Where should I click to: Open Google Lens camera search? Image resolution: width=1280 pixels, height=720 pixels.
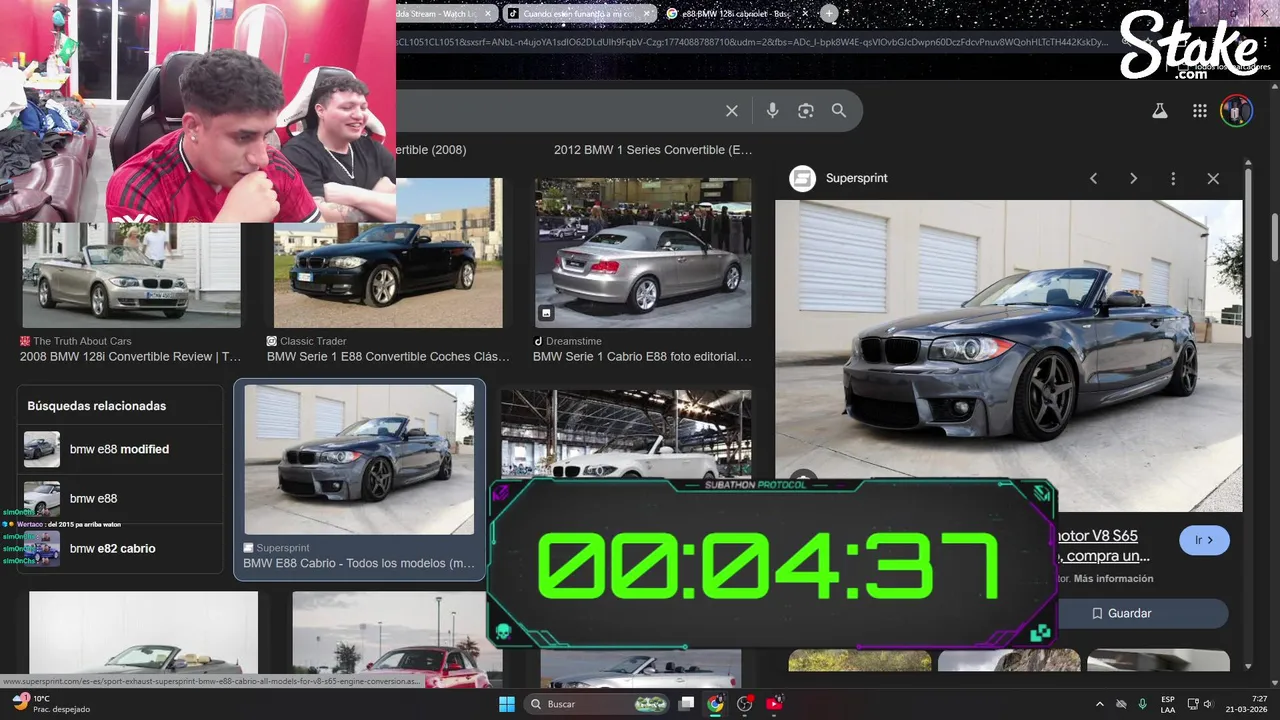(806, 111)
